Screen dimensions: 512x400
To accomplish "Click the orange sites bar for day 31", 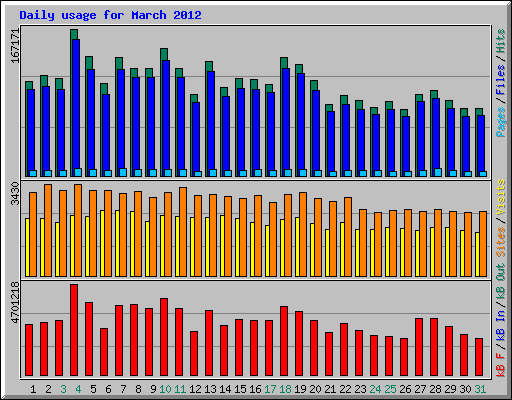I will (483, 244).
